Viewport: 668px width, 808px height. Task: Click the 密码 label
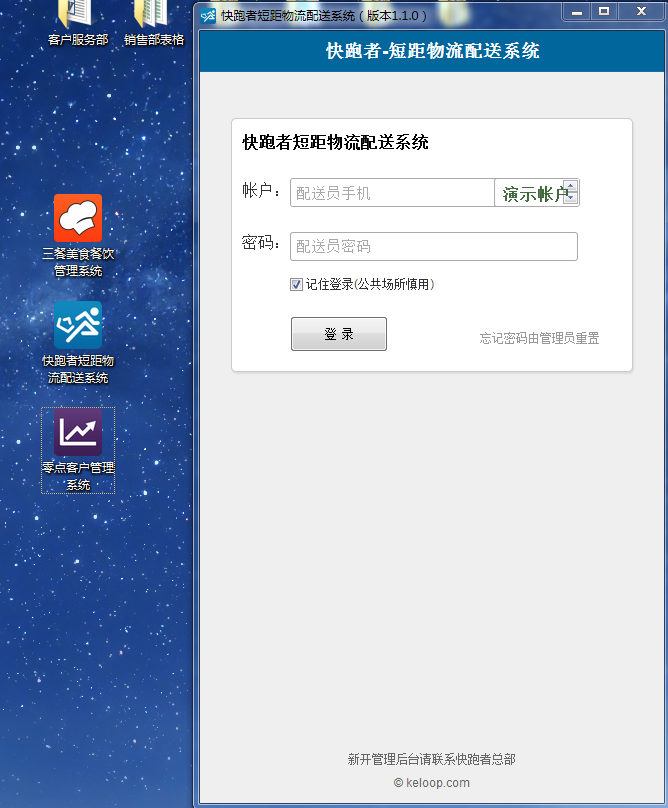coord(261,243)
